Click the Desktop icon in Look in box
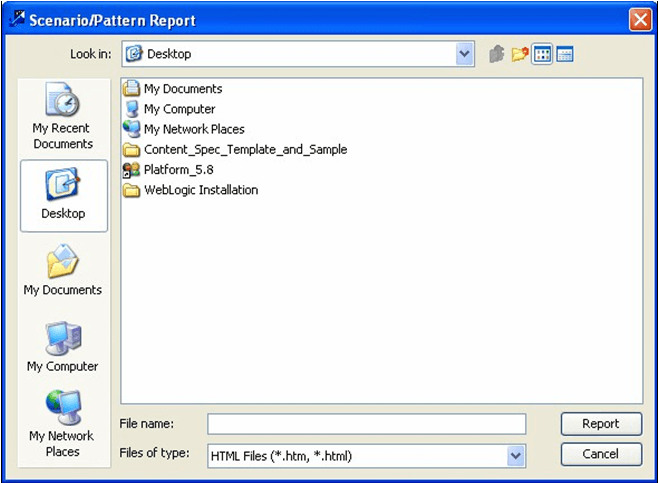The width and height of the screenshot is (658, 483). 134,54
